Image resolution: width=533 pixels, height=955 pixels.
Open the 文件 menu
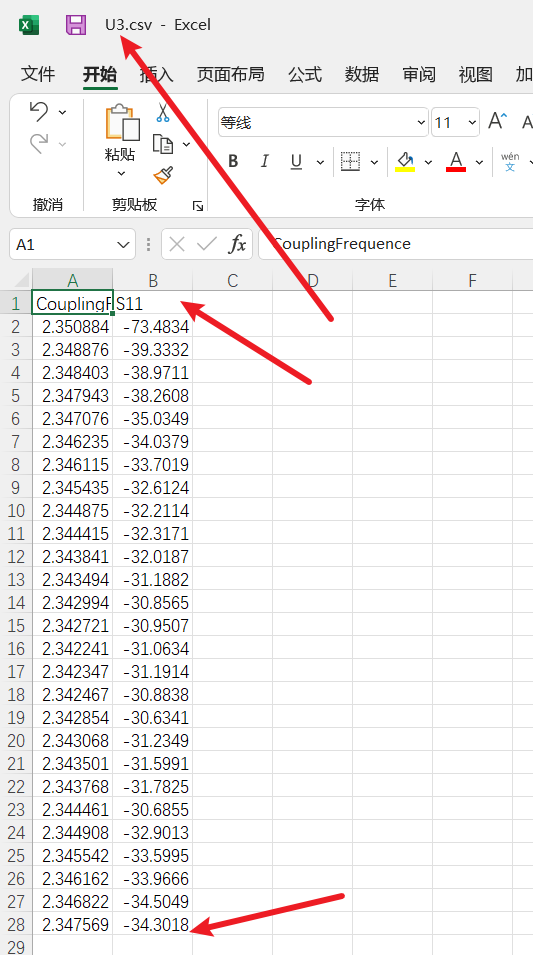pyautogui.click(x=38, y=74)
